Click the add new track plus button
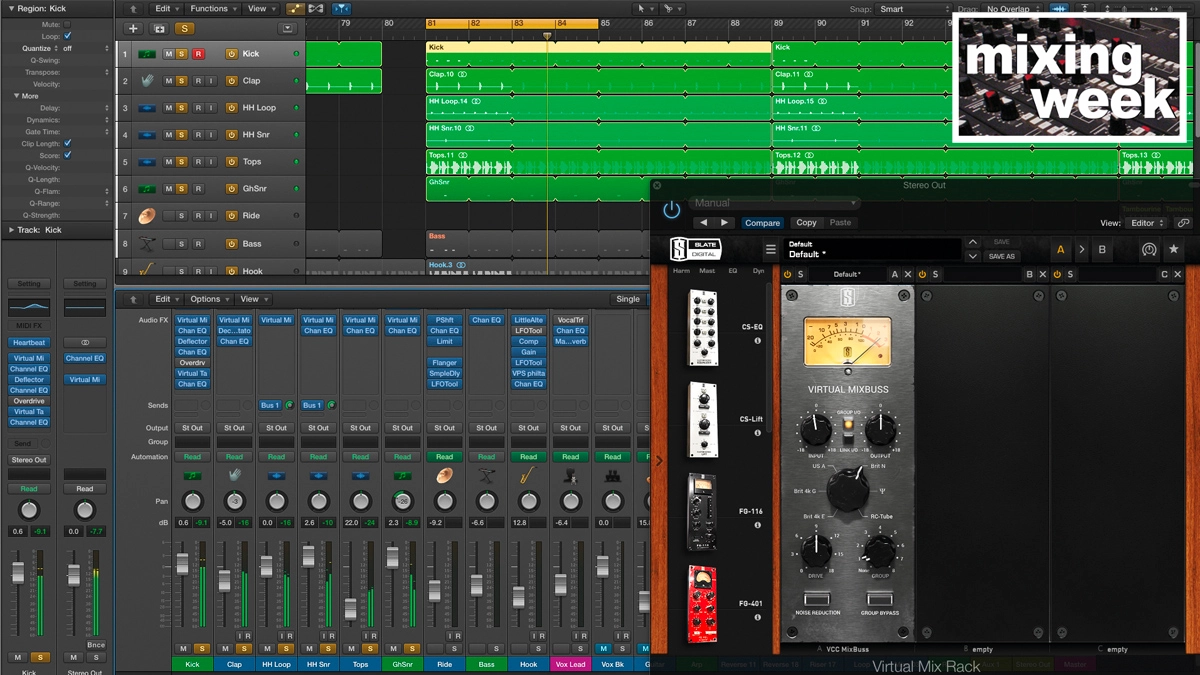Screen dimensions: 1200x675 (133, 29)
